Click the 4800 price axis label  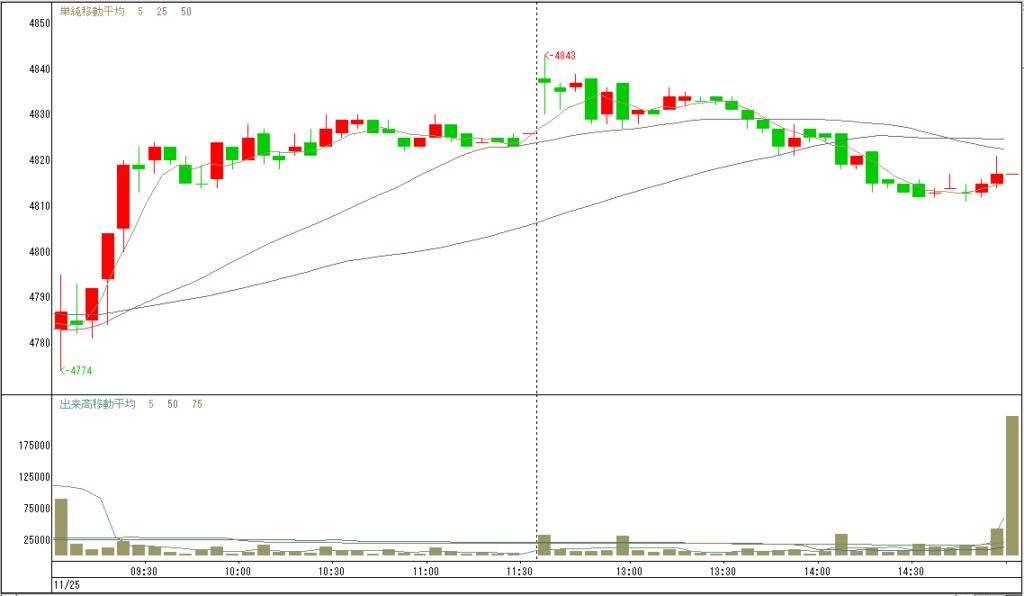click(x=40, y=252)
